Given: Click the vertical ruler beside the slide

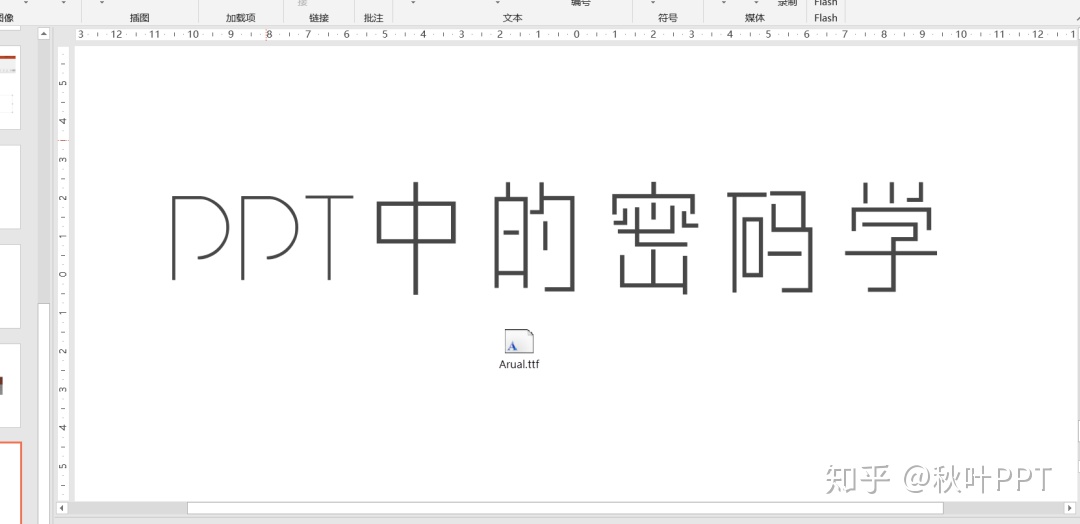Looking at the screenshot, I should click(63, 274).
